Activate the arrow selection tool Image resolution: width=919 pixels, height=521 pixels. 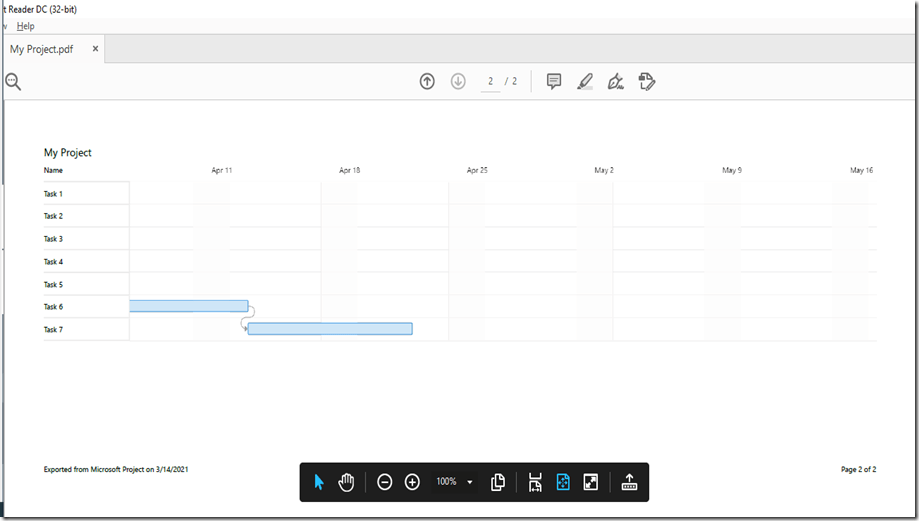tap(319, 482)
